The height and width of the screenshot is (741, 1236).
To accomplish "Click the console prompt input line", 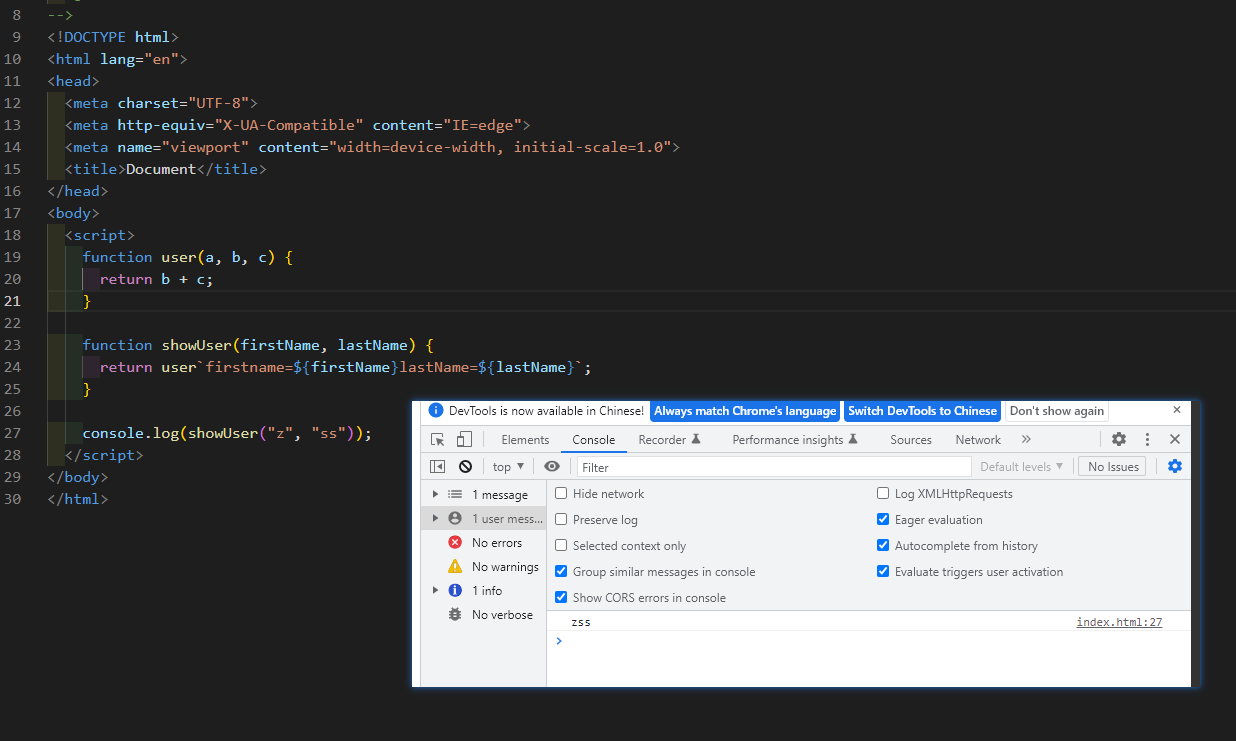I will 870,641.
